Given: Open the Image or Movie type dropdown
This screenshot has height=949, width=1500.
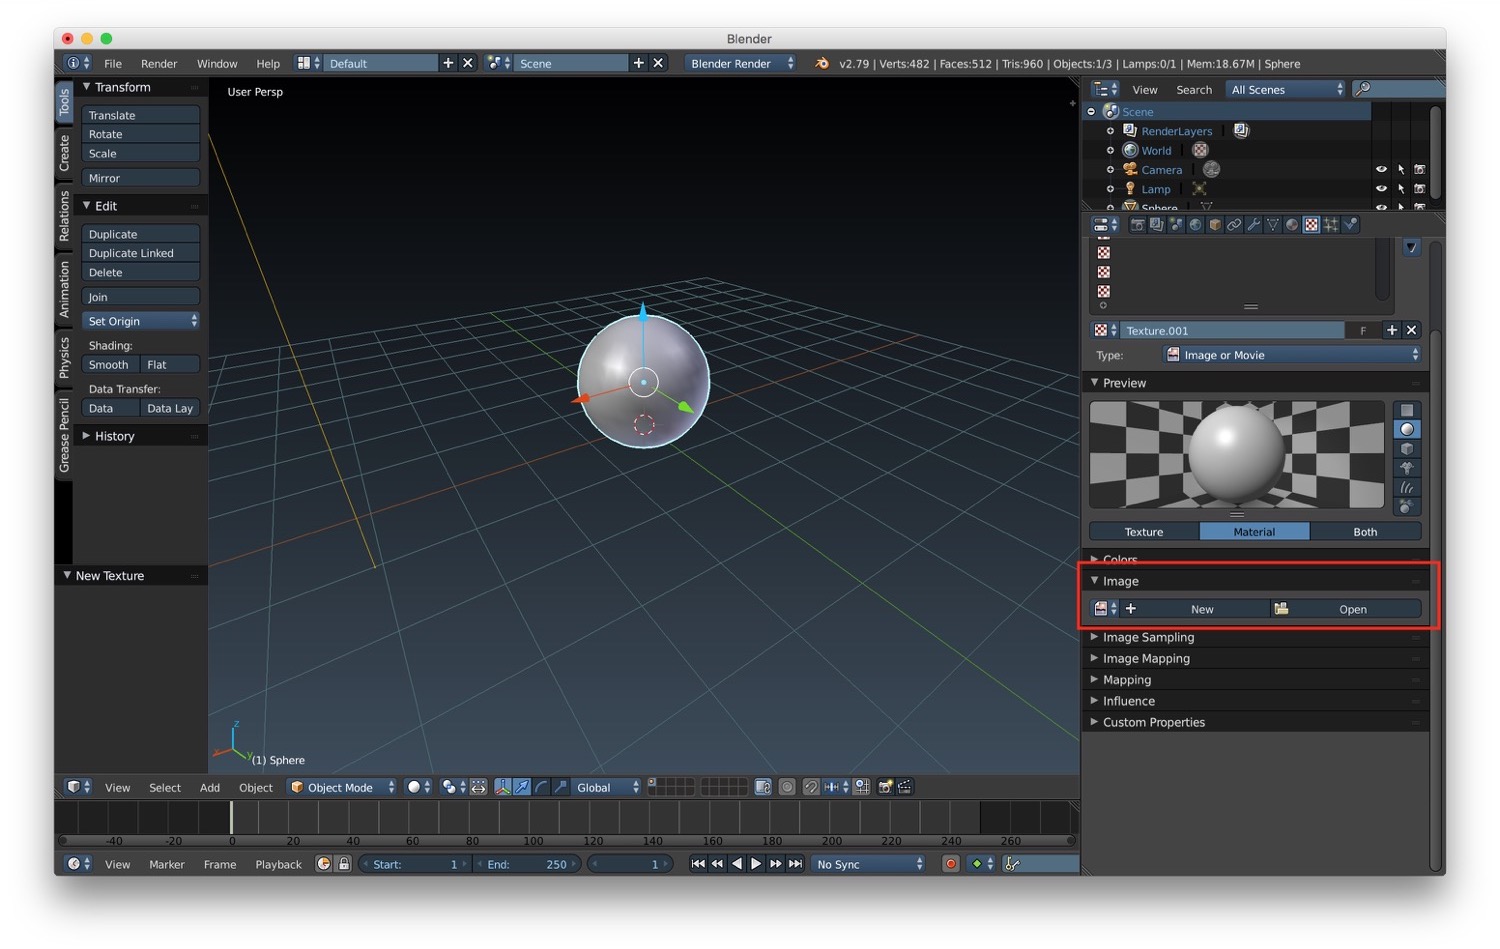Looking at the screenshot, I should (x=1292, y=355).
